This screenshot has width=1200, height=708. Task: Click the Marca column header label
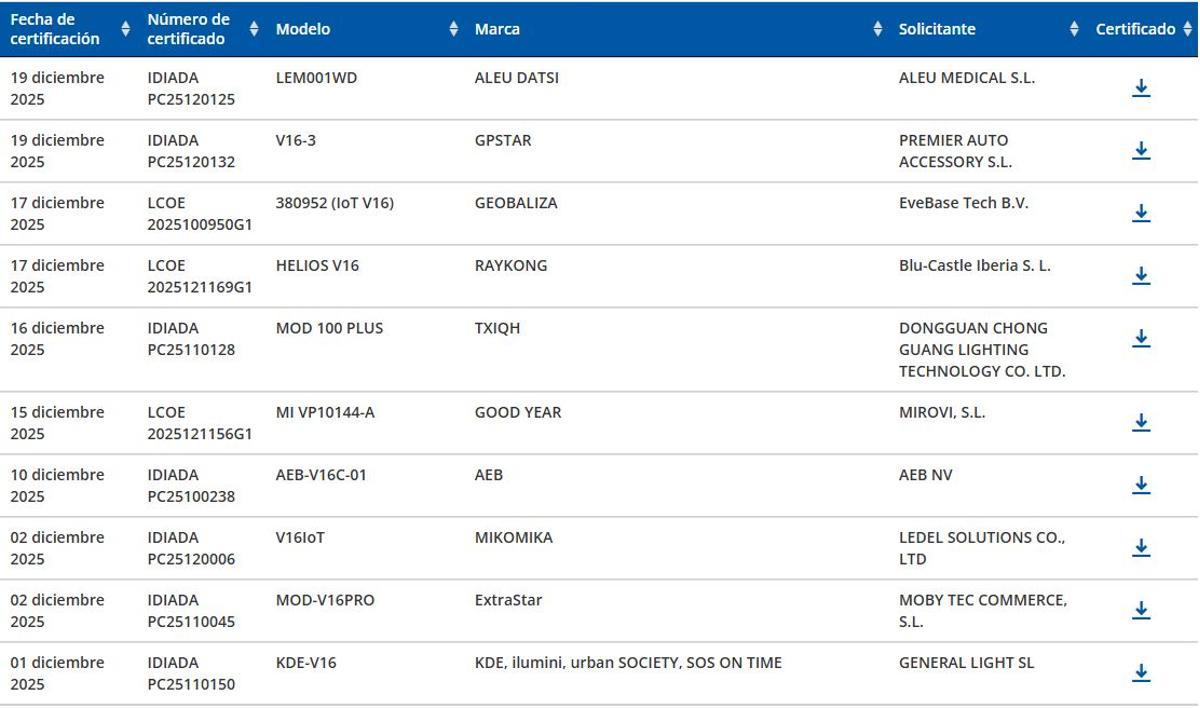pyautogui.click(x=497, y=29)
